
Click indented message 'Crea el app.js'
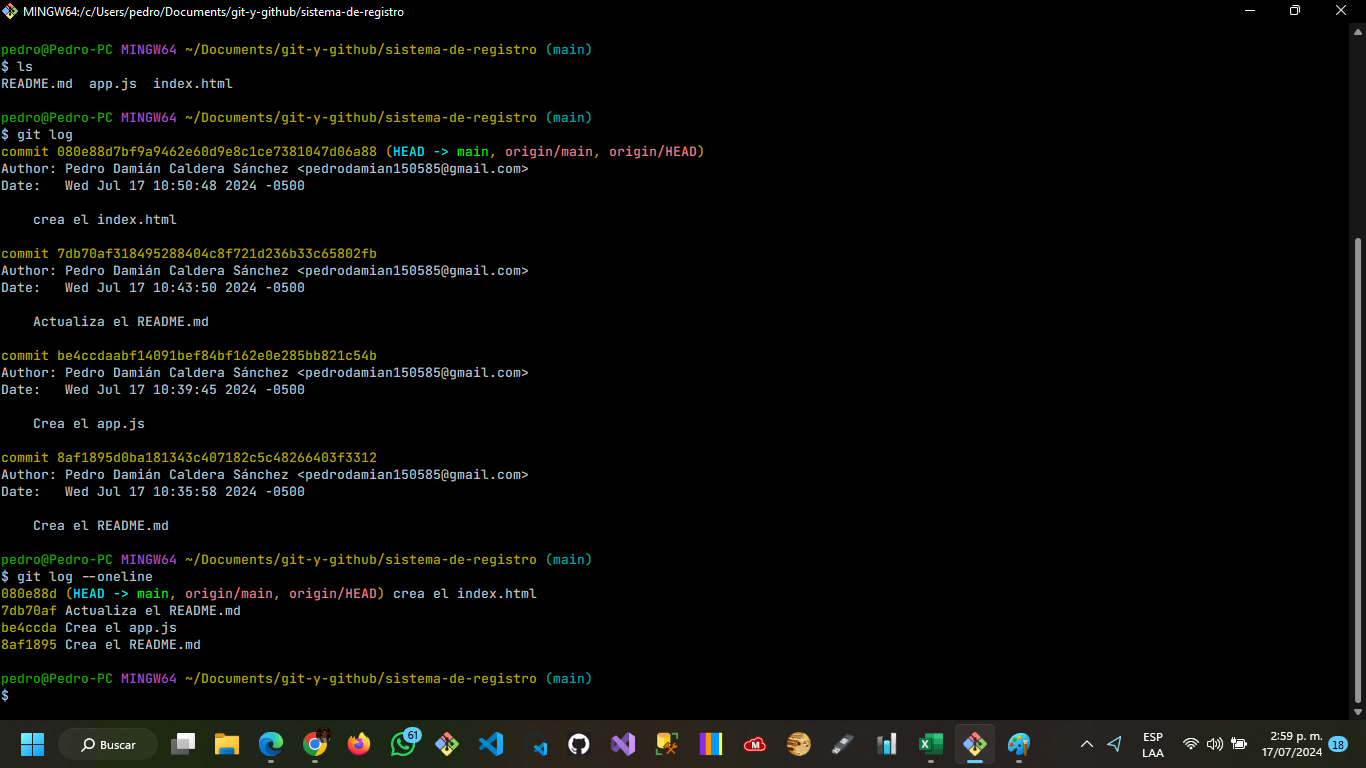pyautogui.click(x=89, y=424)
